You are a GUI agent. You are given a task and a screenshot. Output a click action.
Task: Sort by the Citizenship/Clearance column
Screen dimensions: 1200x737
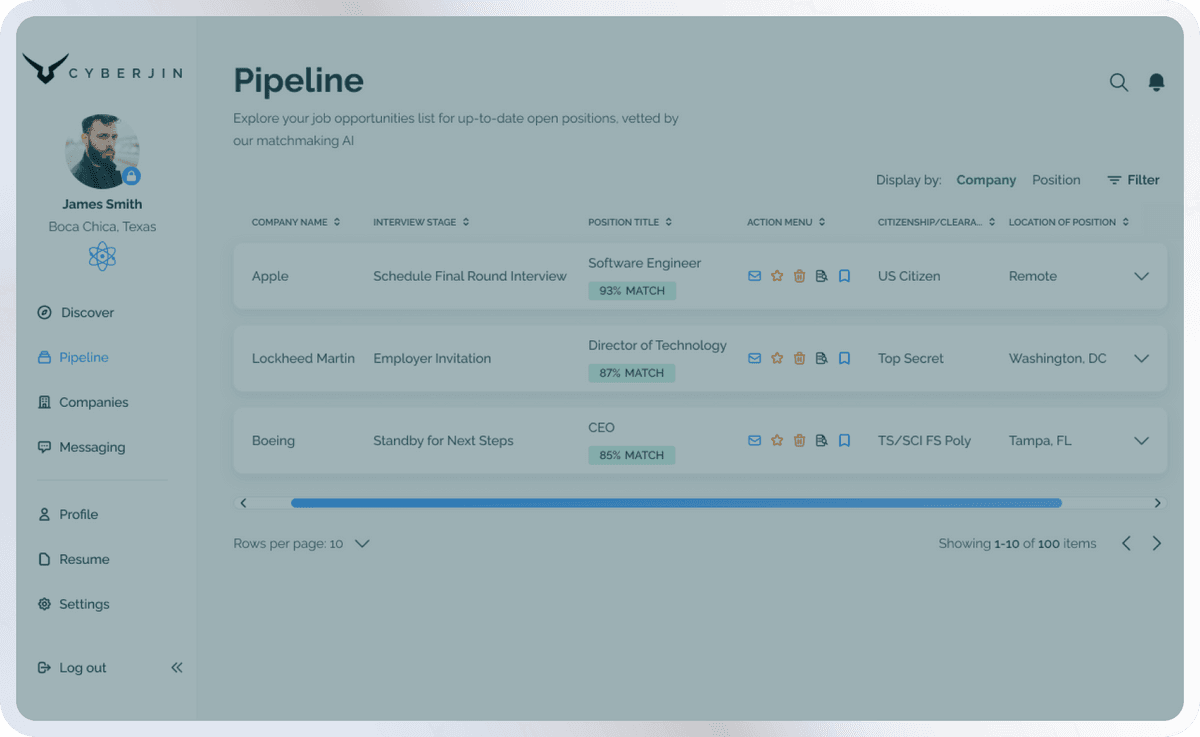pyautogui.click(x=937, y=222)
